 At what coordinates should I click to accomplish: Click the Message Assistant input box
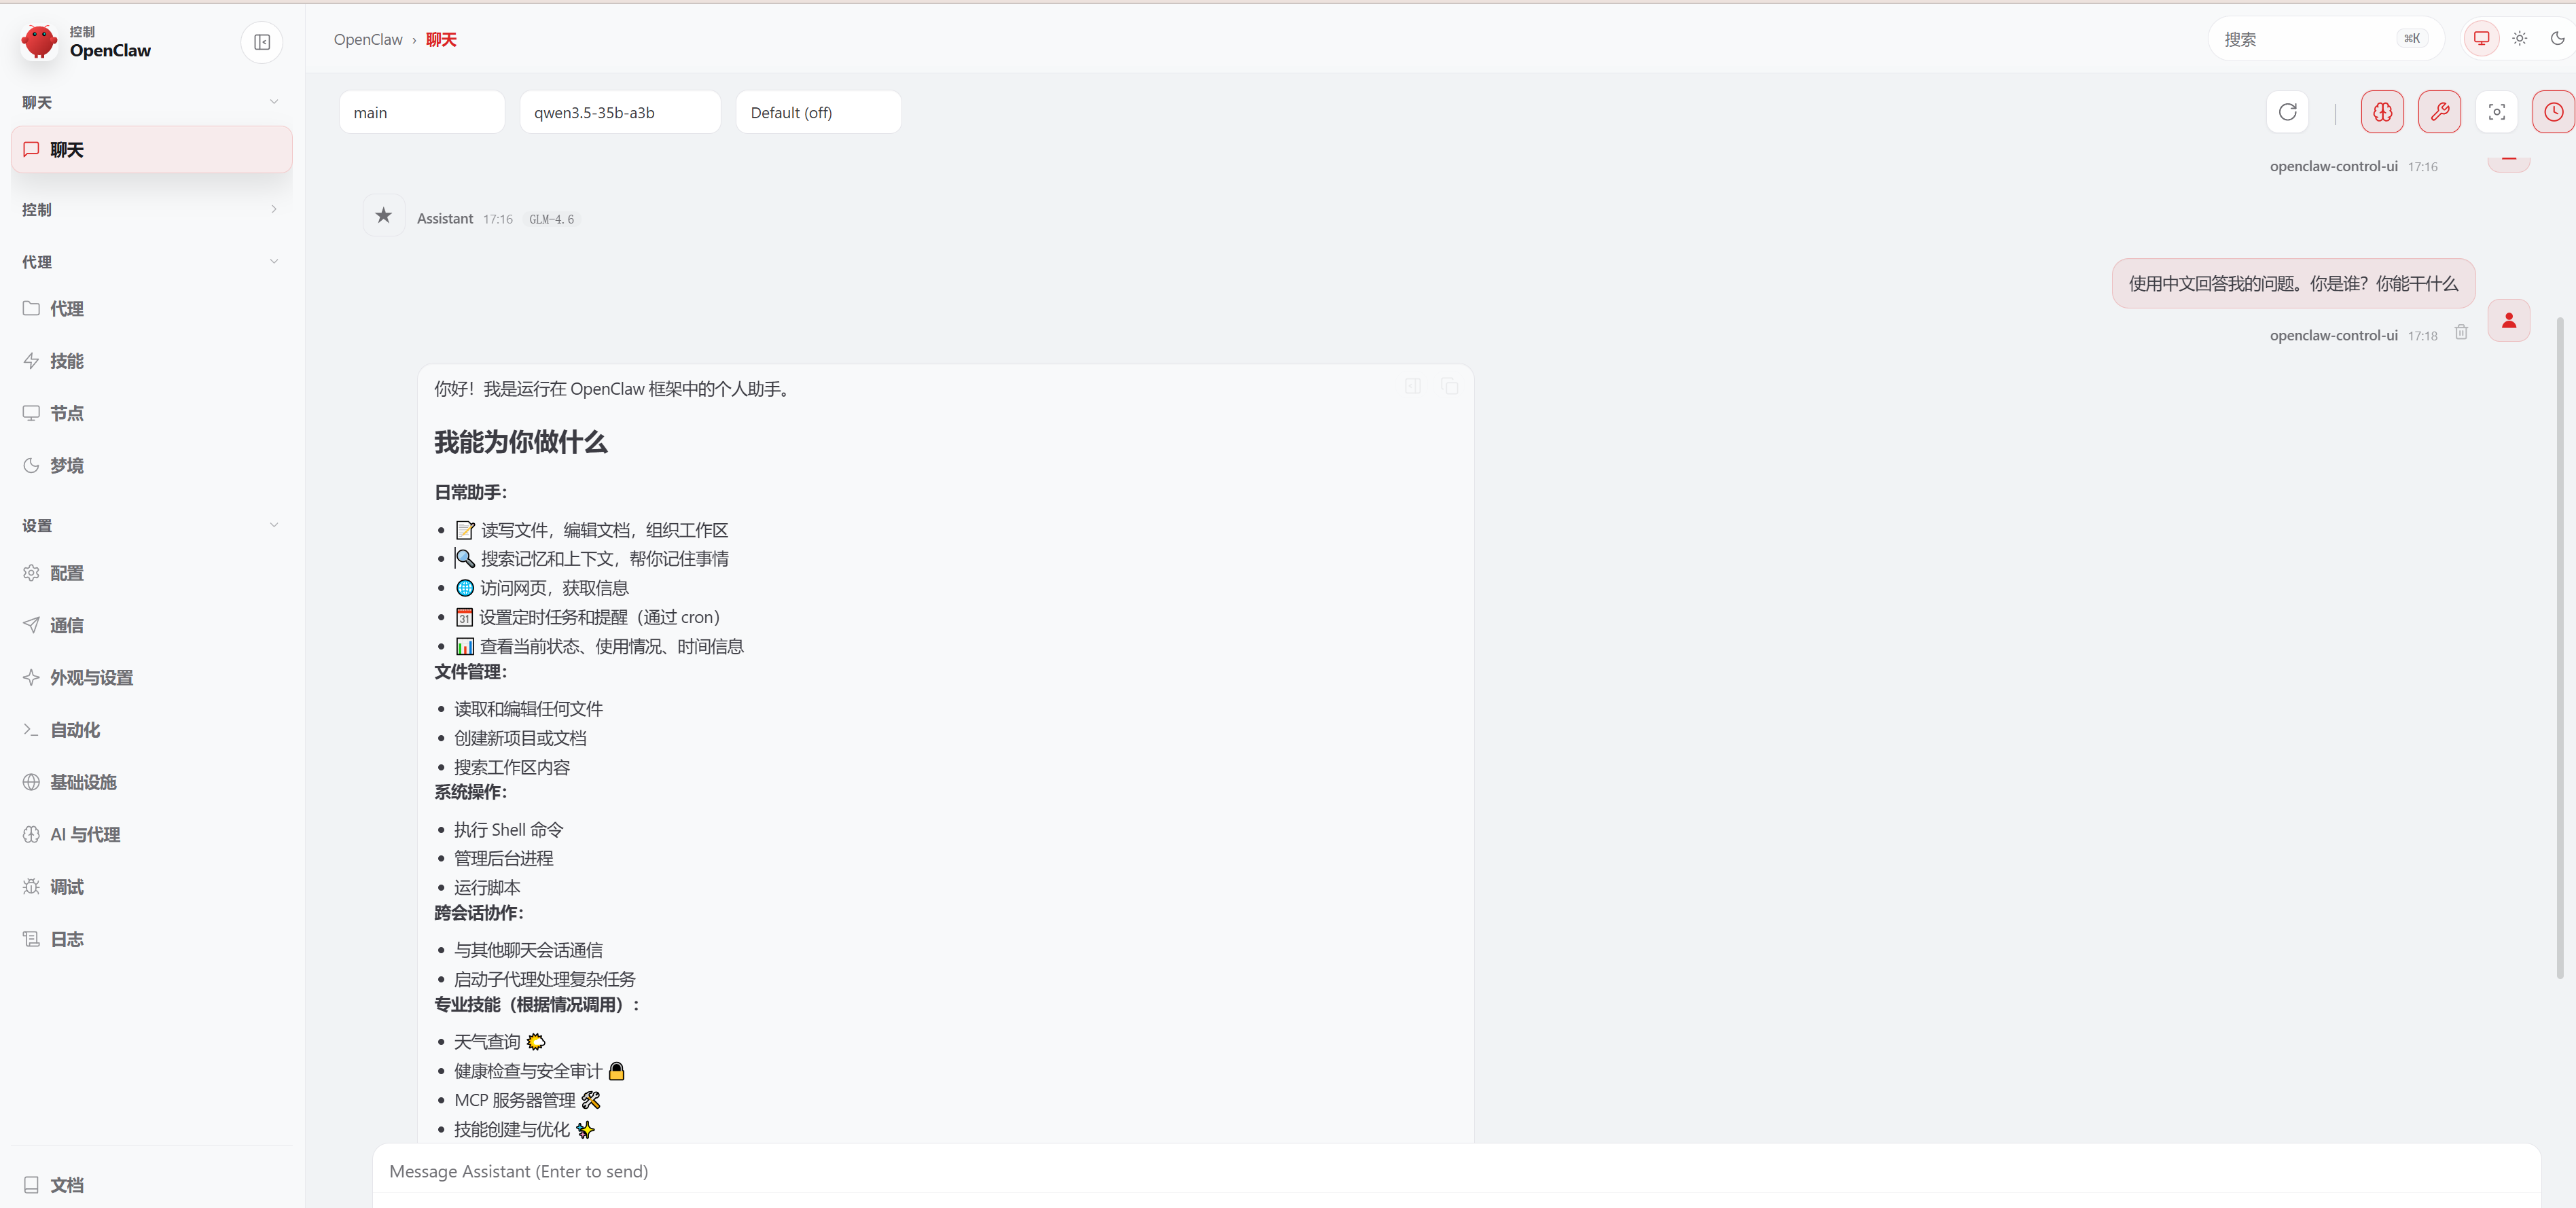[1456, 1171]
